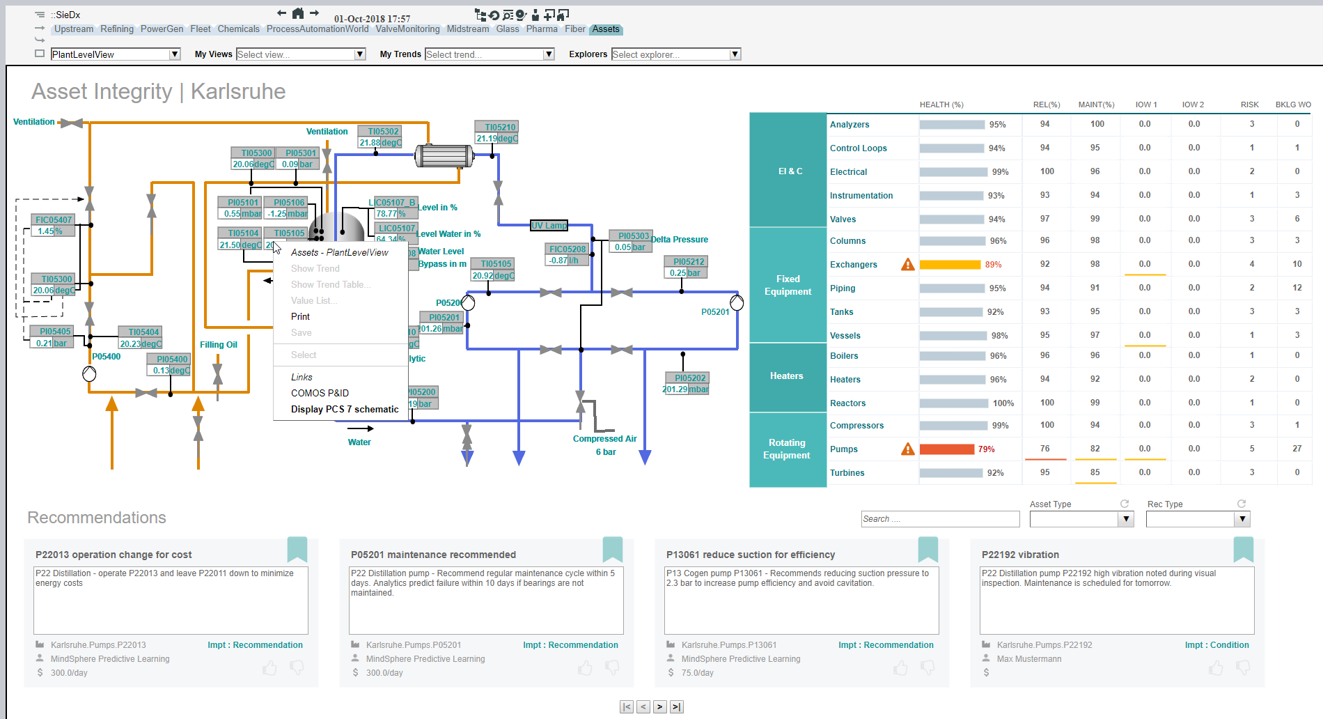Click the home navigation icon
This screenshot has height=719, width=1323.
pyautogui.click(x=296, y=14)
